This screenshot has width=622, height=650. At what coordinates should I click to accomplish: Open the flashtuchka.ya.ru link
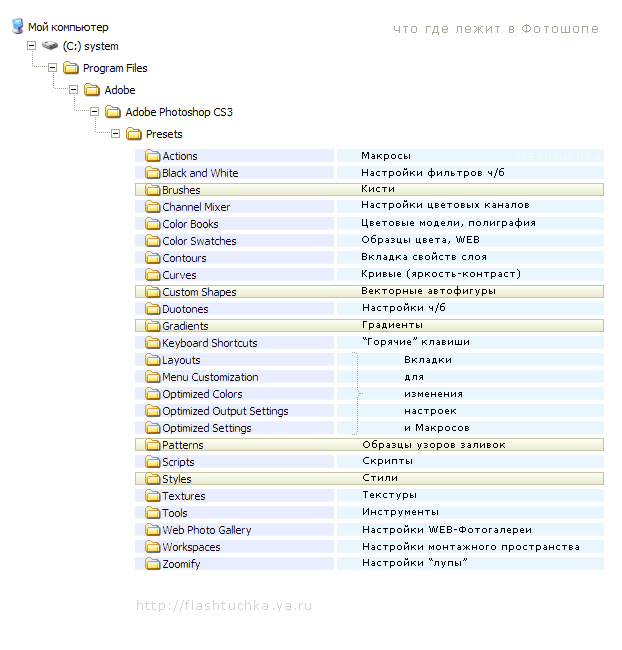pyautogui.click(x=224, y=606)
